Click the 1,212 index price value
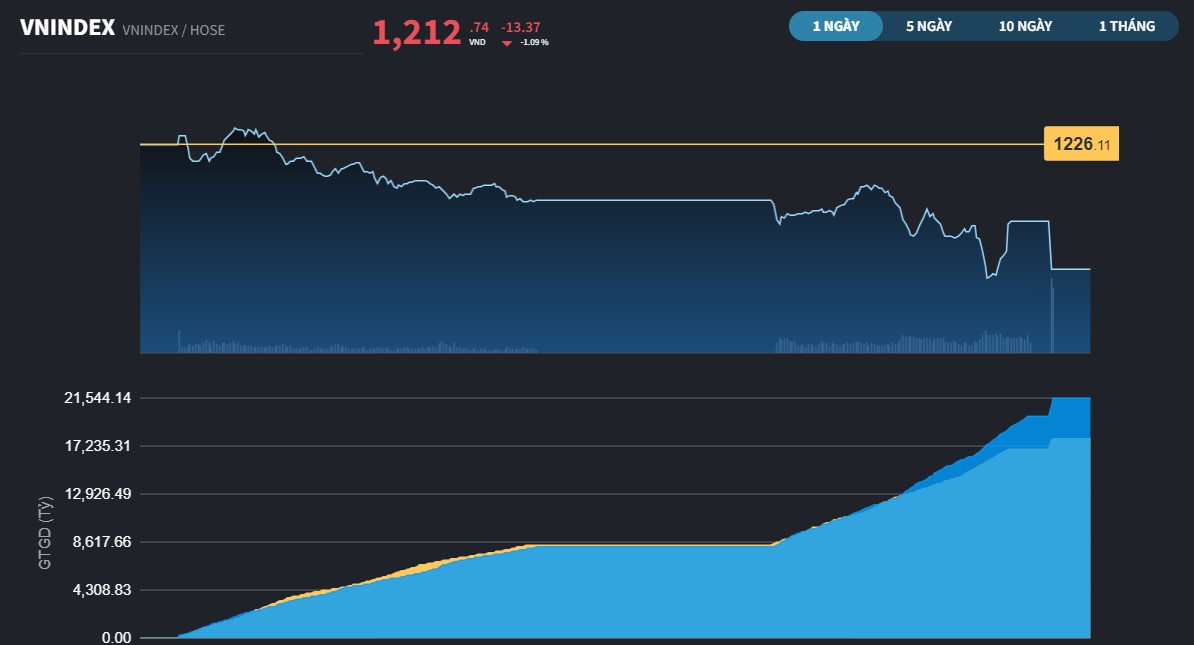The image size is (1194, 645). 417,33
